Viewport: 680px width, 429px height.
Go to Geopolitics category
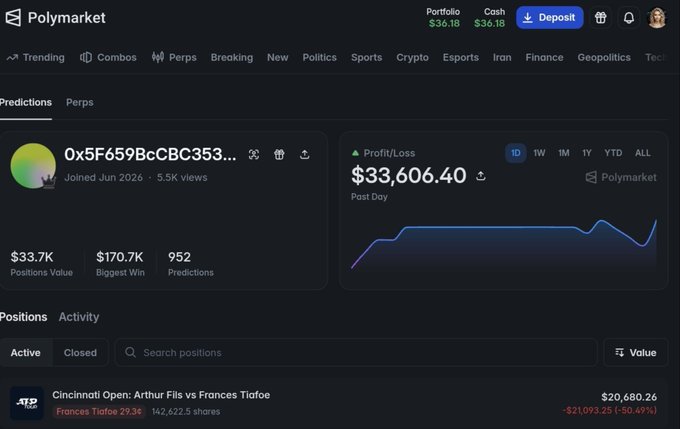[x=604, y=57]
